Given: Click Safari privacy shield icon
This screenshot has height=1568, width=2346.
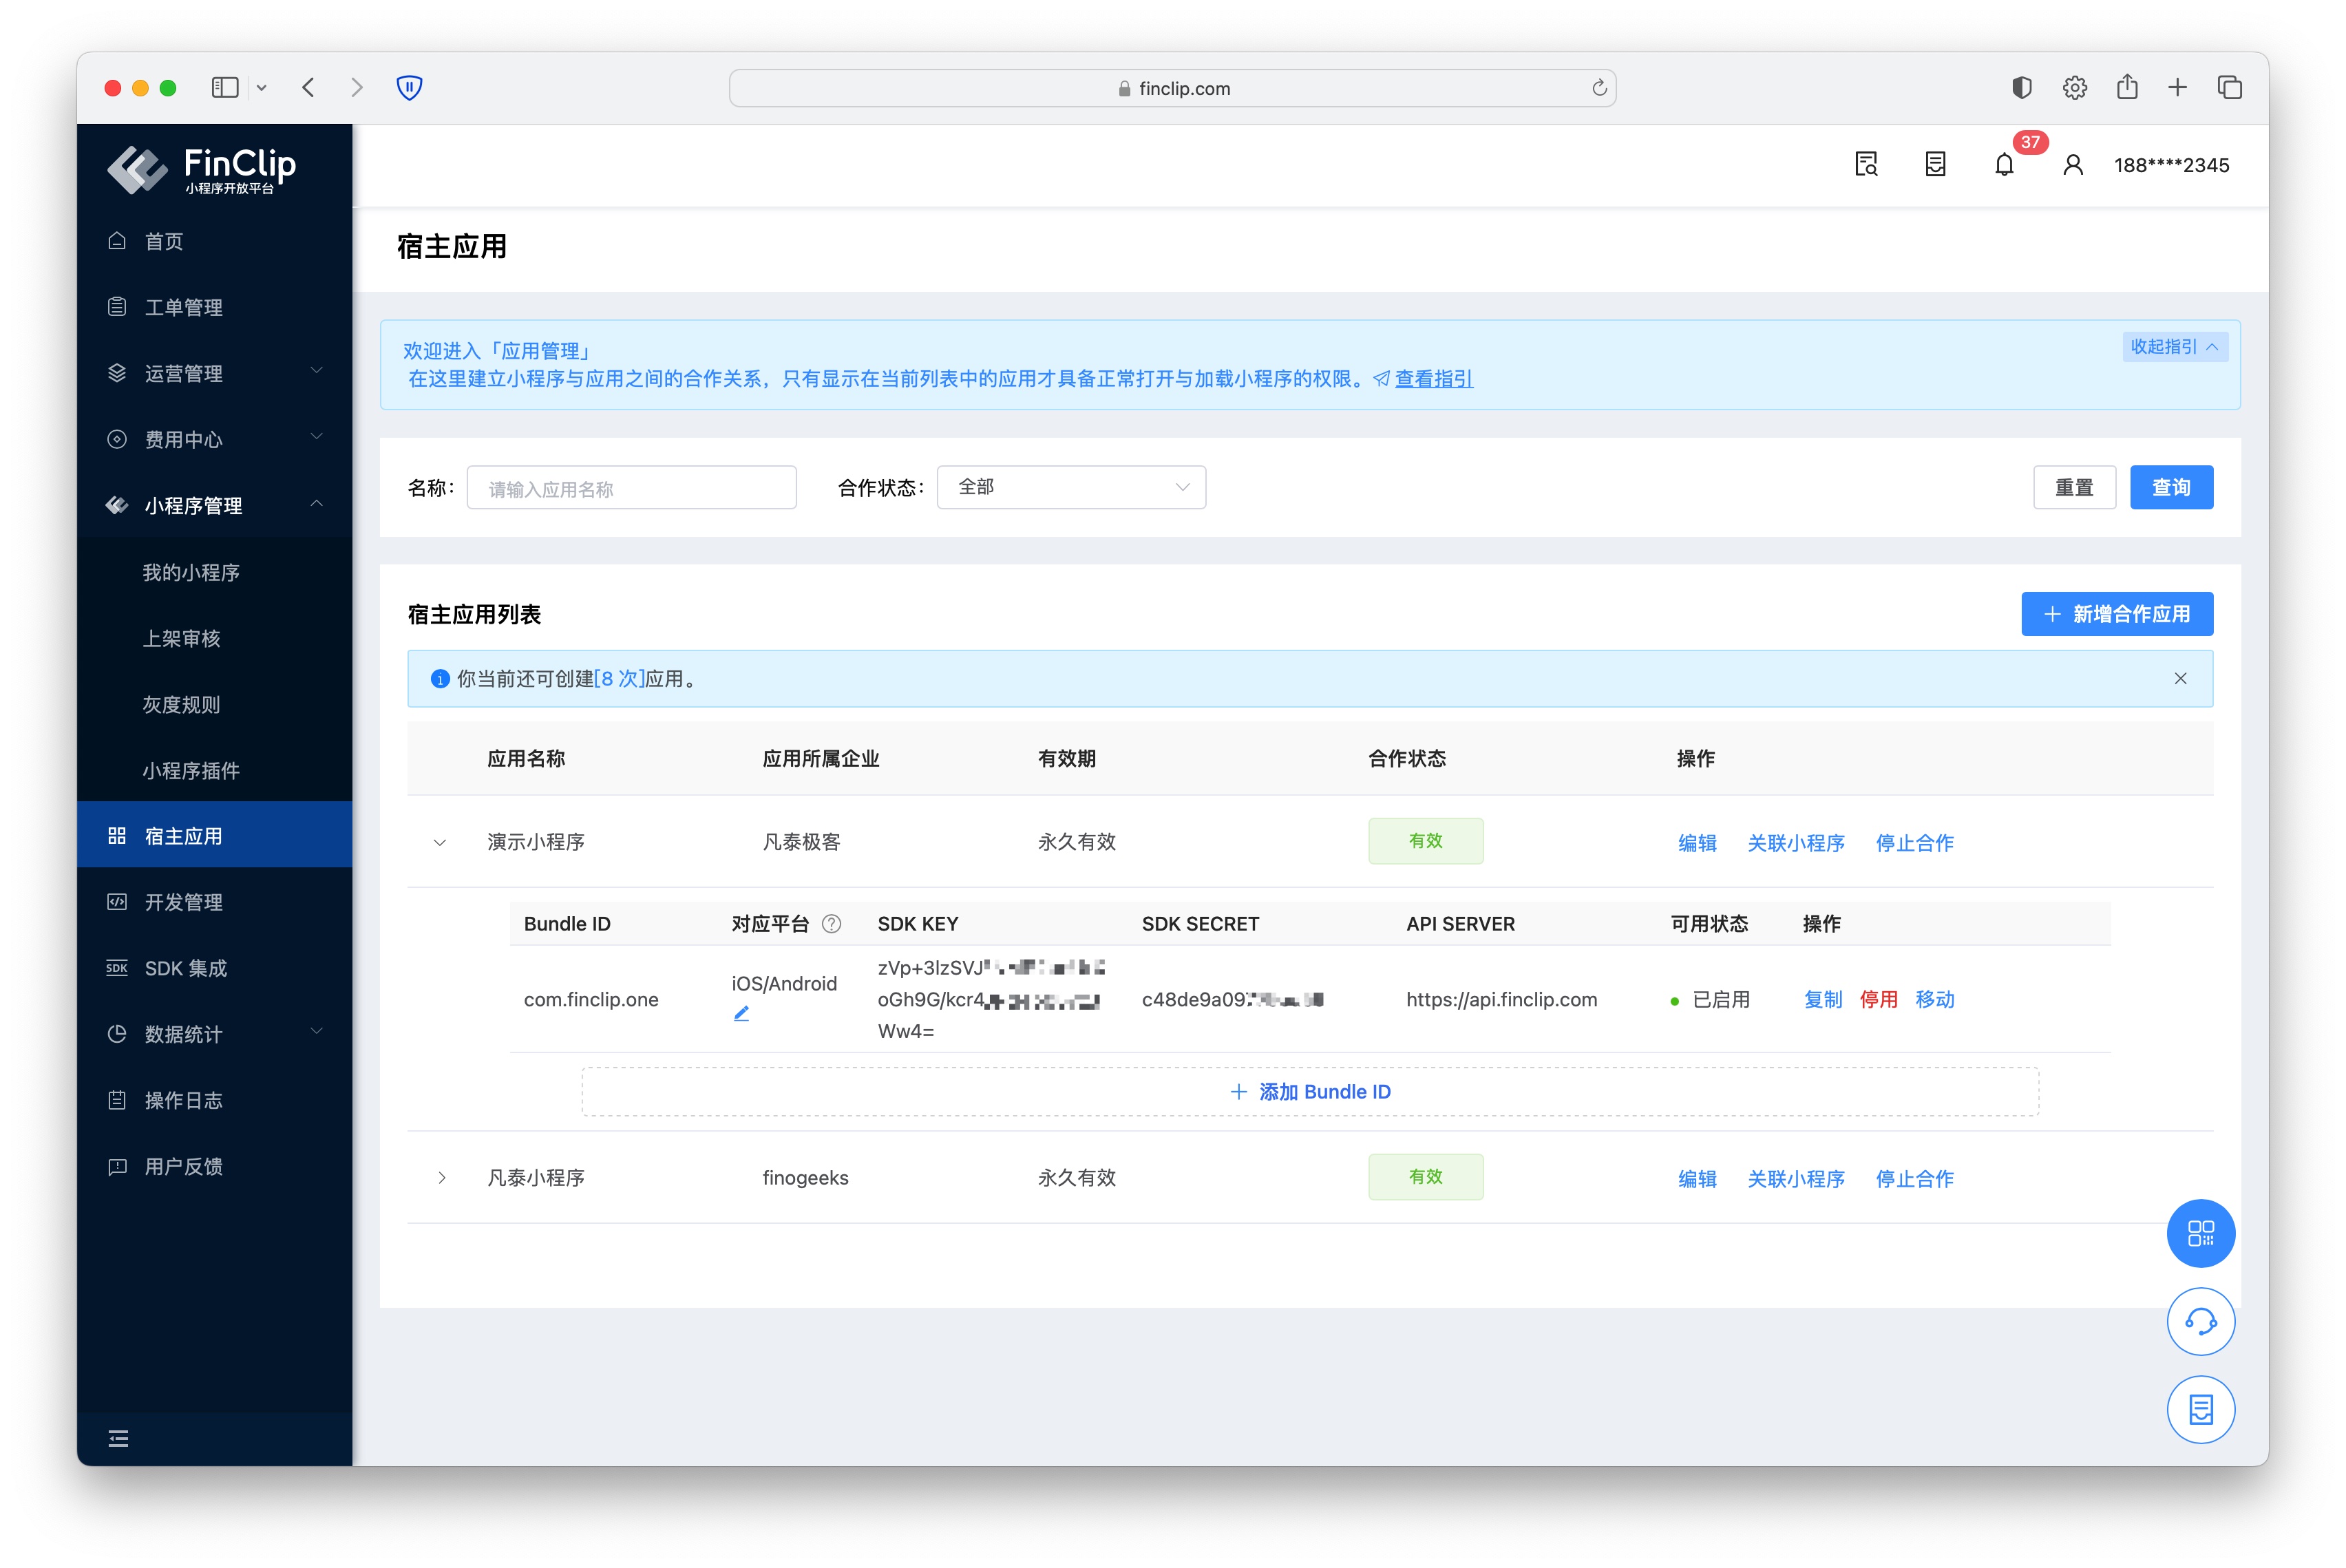Looking at the screenshot, I should (x=409, y=88).
